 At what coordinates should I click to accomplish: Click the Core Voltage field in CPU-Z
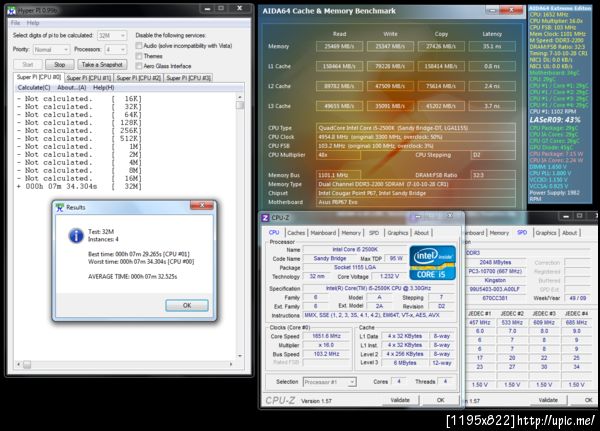390,276
